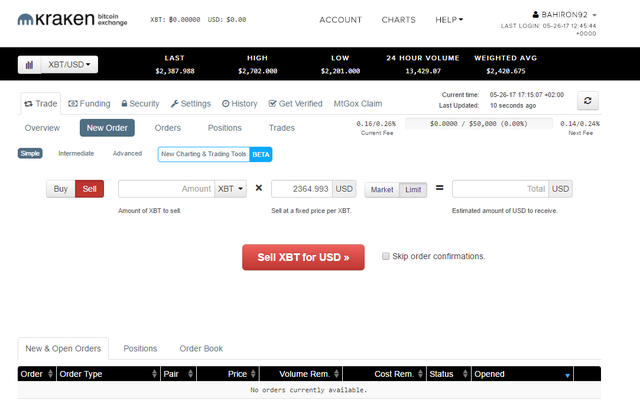Sort table by Volume Rem. column

point(301,374)
